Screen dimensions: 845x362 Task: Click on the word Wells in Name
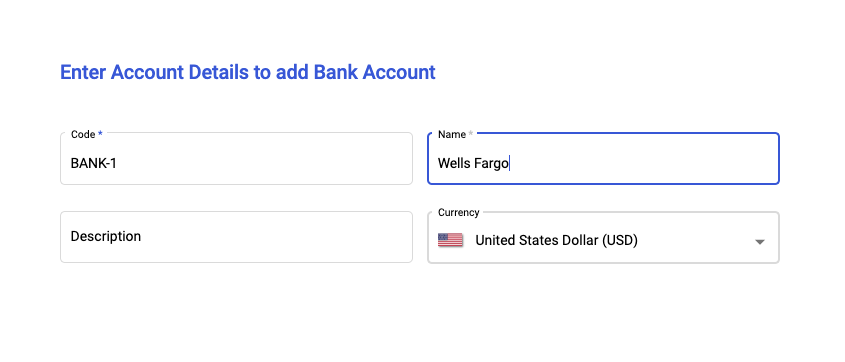[454, 163]
